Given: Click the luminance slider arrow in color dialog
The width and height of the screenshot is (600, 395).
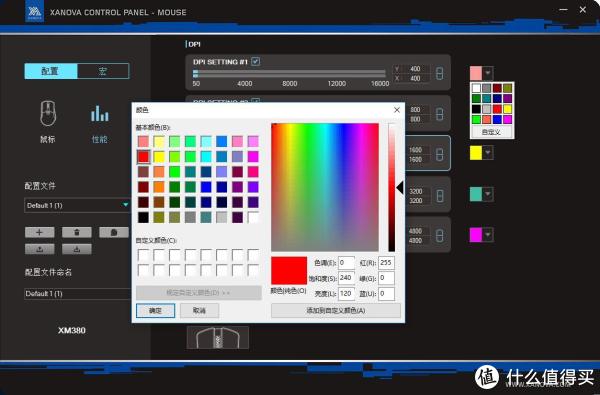Looking at the screenshot, I should (400, 188).
